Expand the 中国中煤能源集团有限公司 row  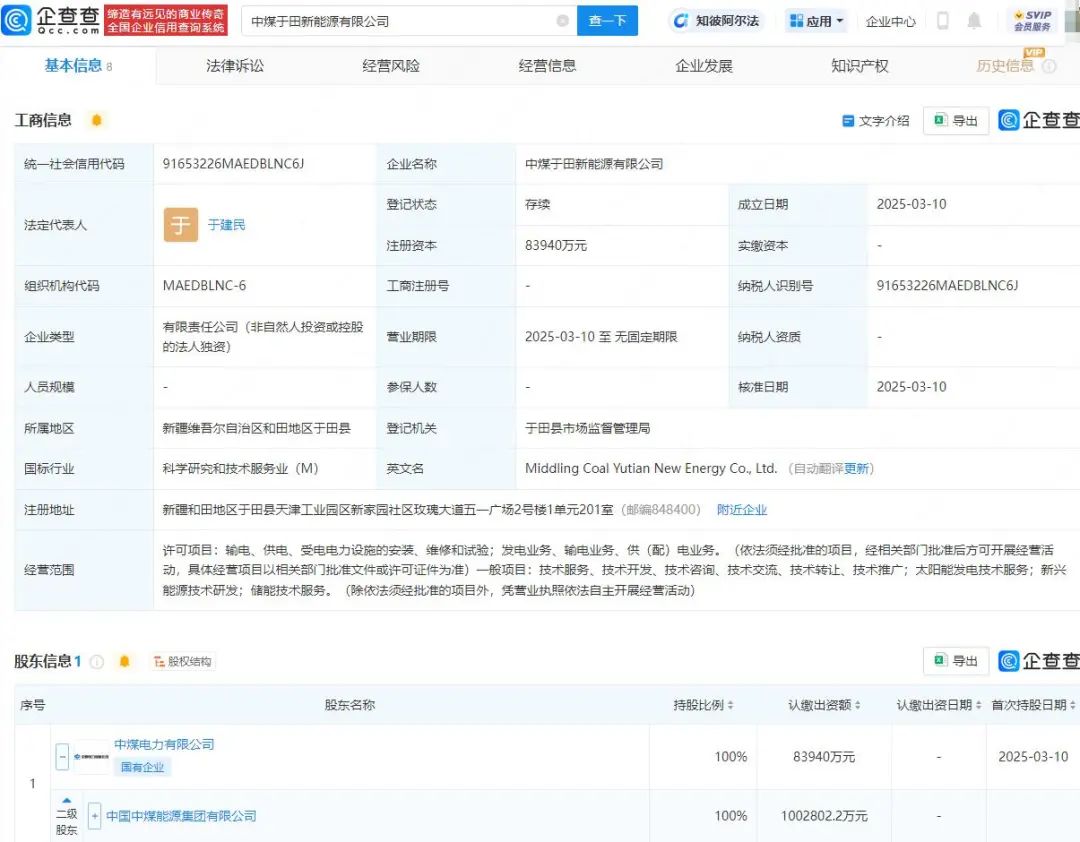95,816
